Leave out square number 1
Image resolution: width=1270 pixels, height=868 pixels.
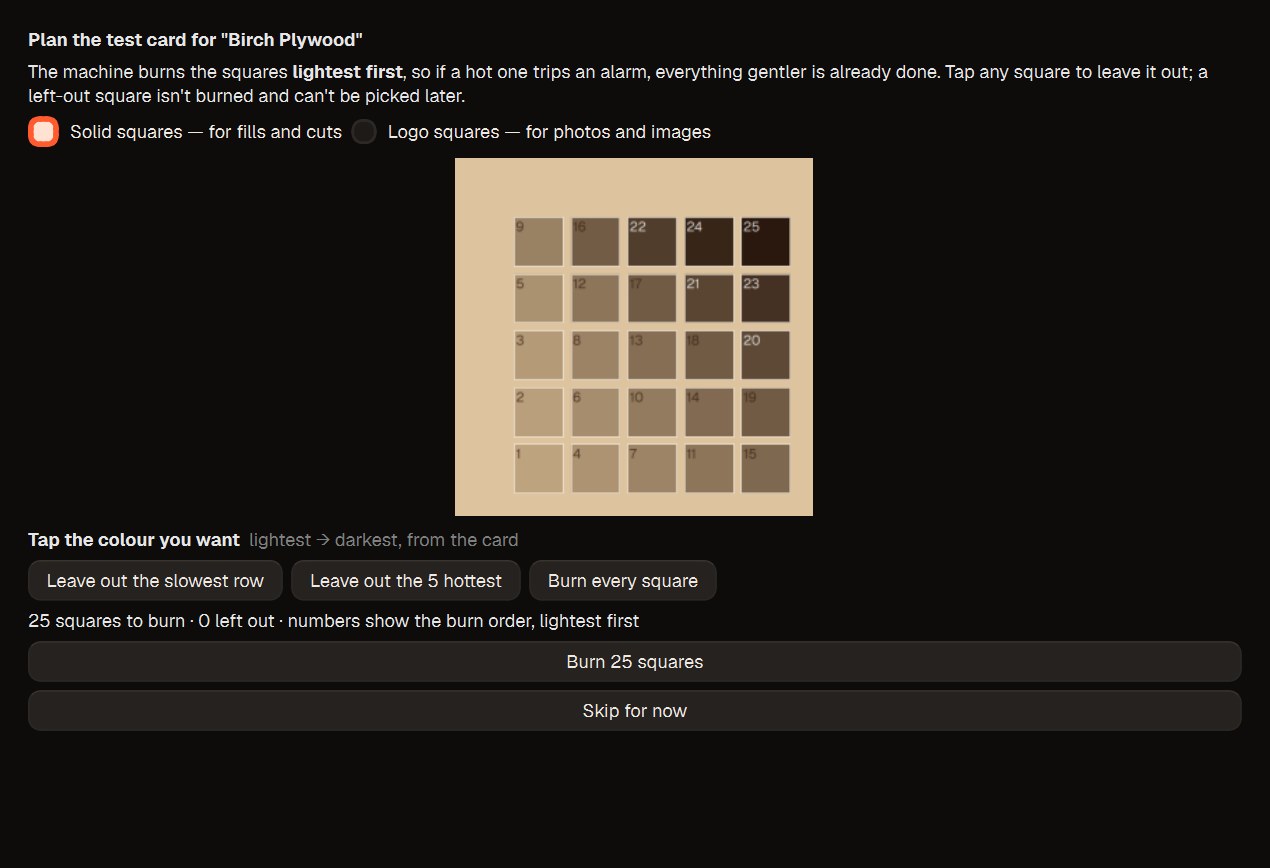tap(539, 469)
